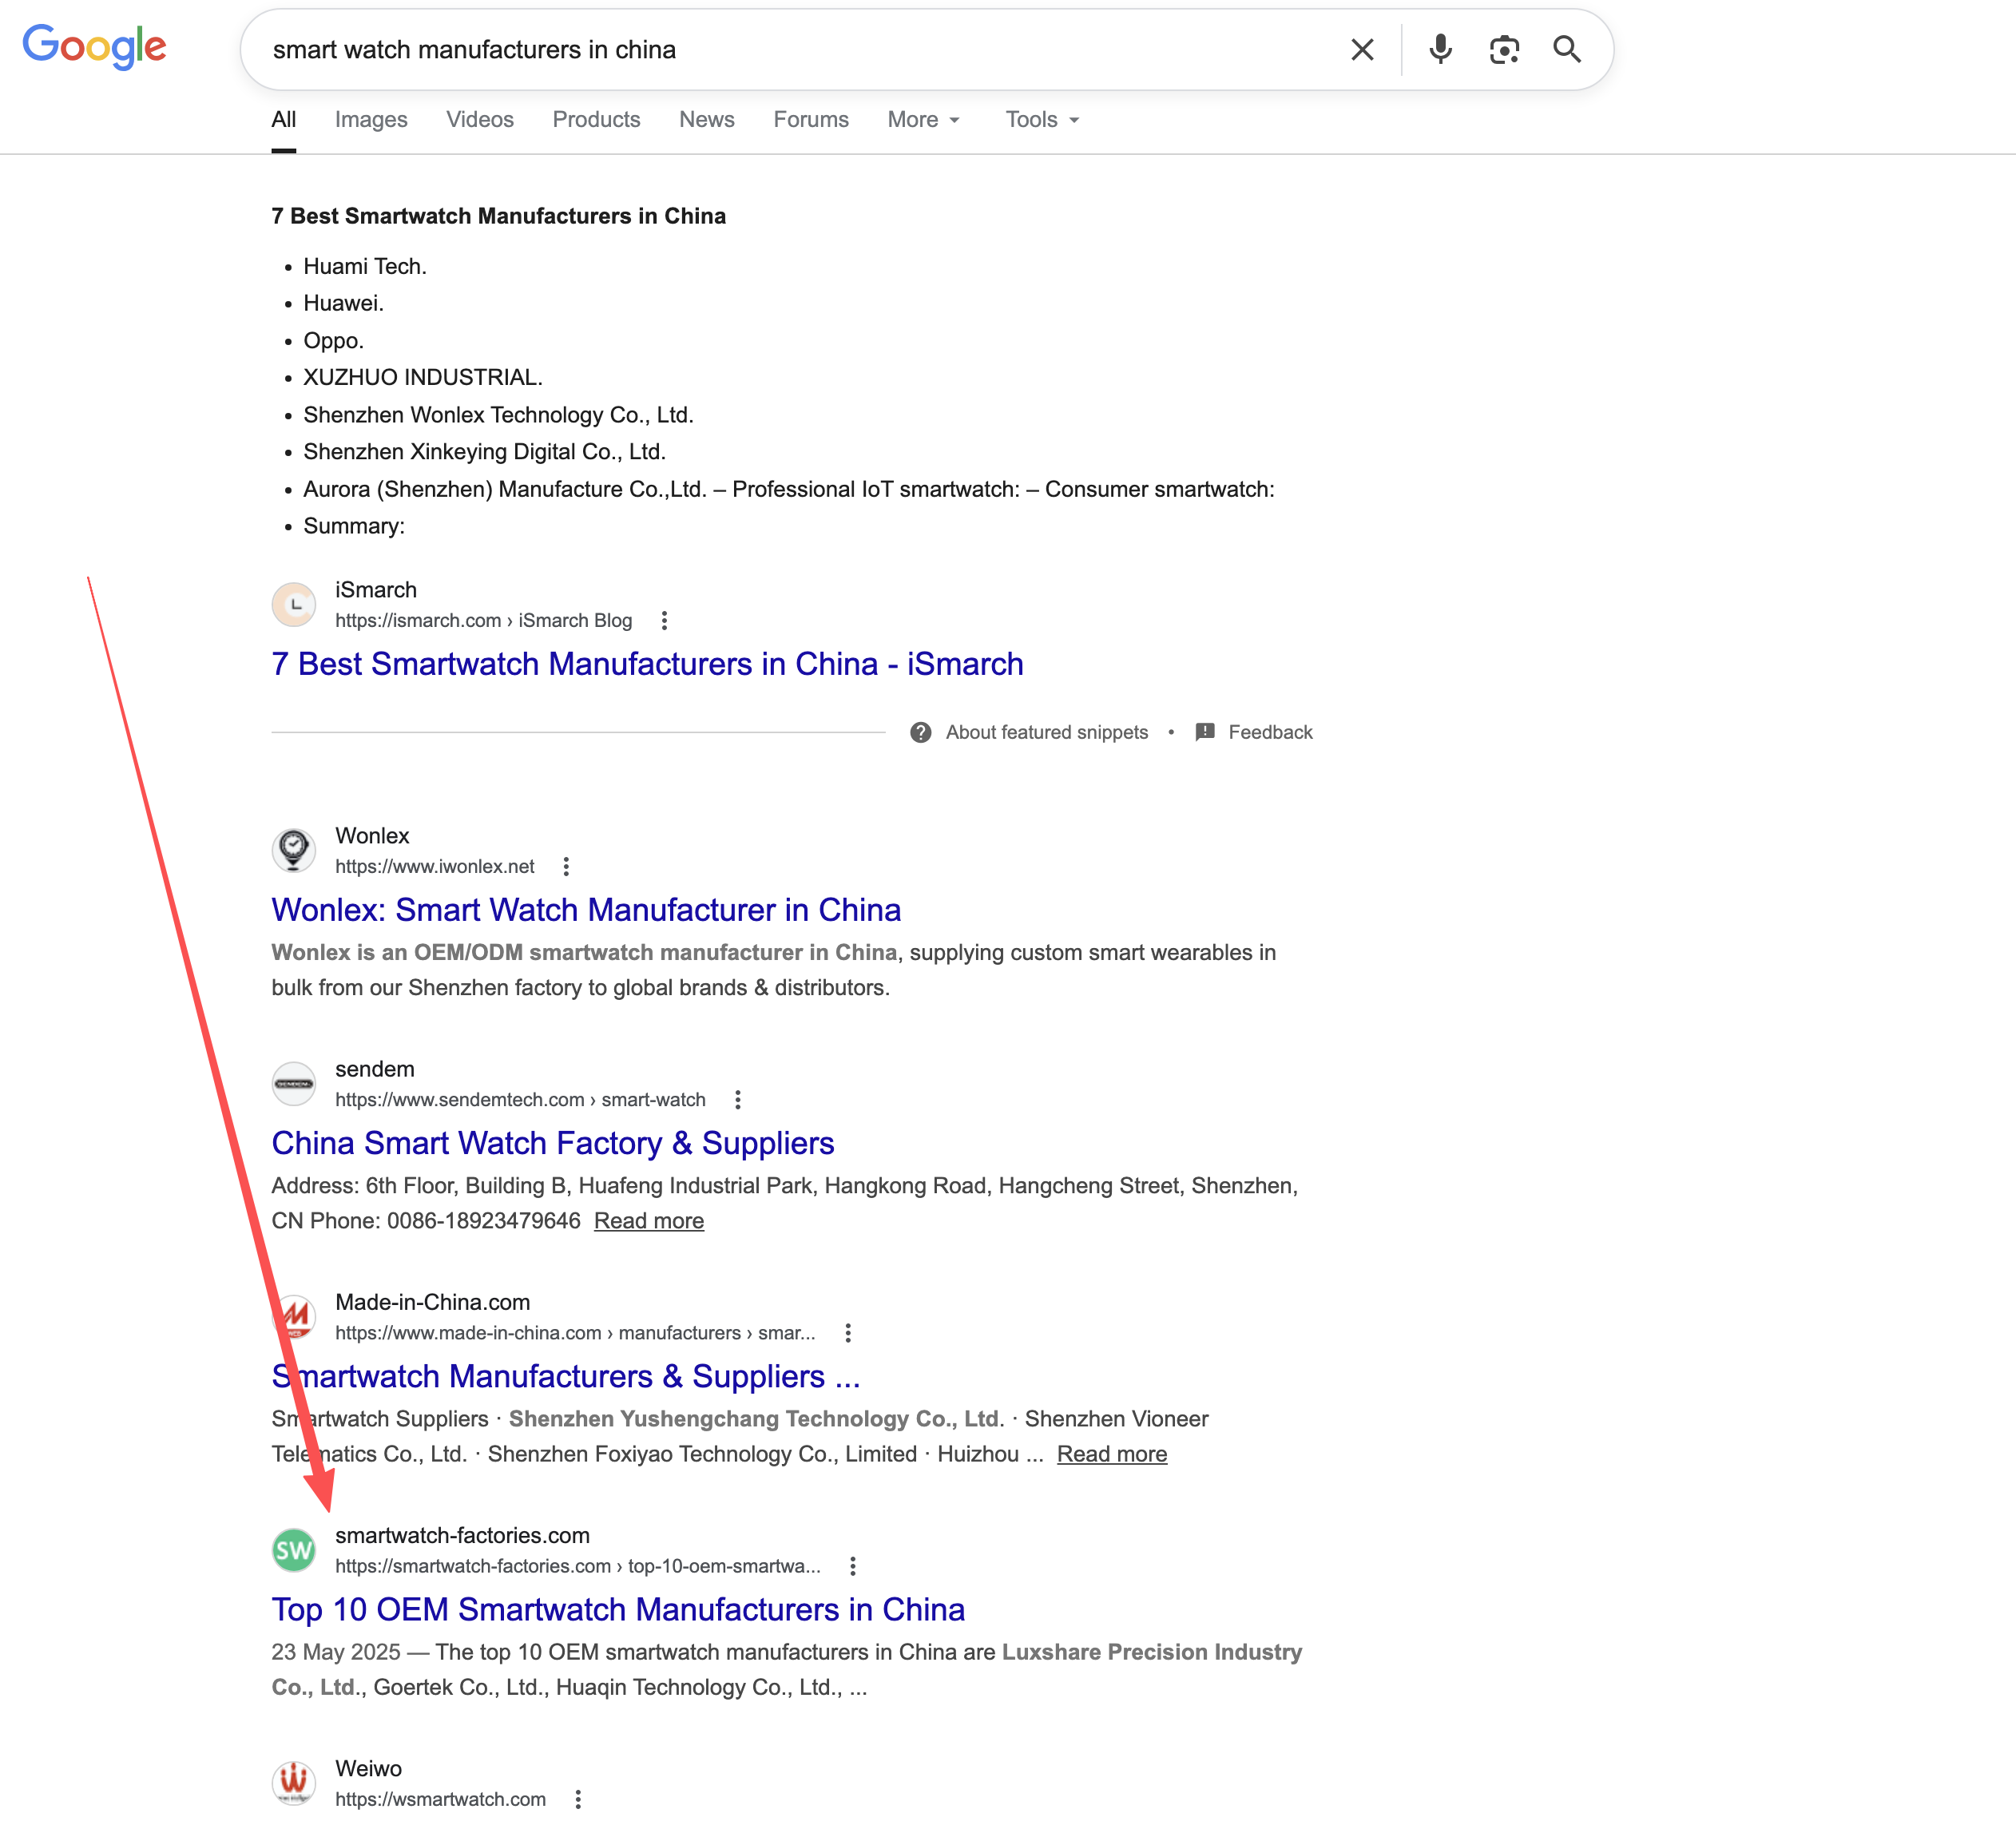Image resolution: width=2016 pixels, height=1821 pixels.
Task: Open Wonlex: Smart Watch Manufacturer in China
Action: click(586, 910)
